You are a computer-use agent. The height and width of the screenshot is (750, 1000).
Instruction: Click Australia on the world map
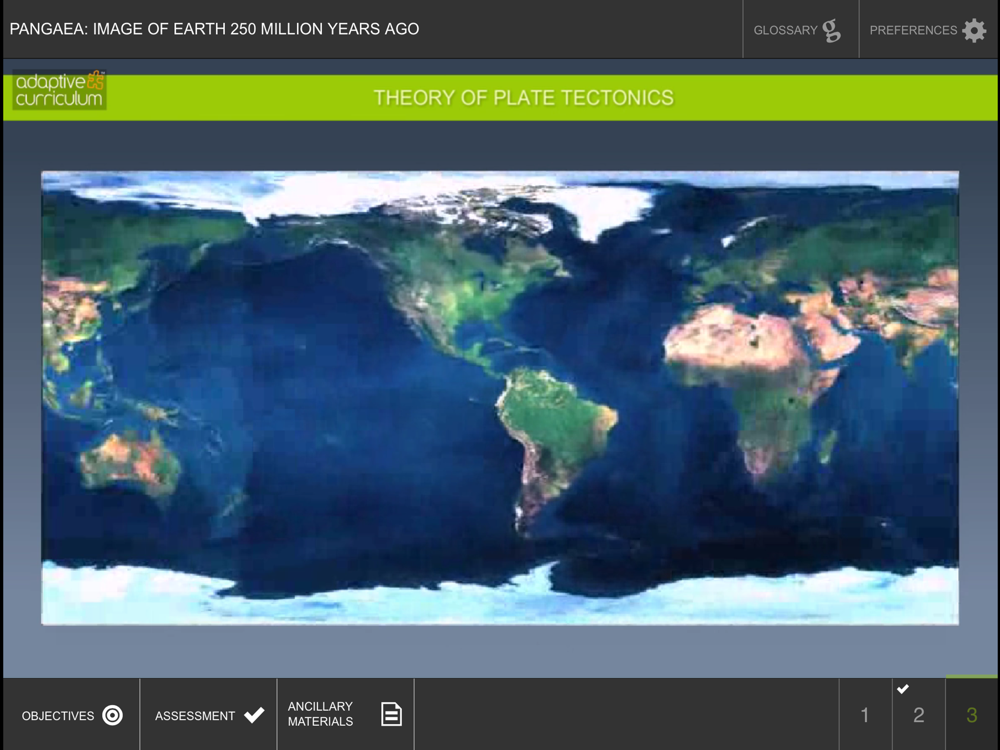tap(130, 462)
